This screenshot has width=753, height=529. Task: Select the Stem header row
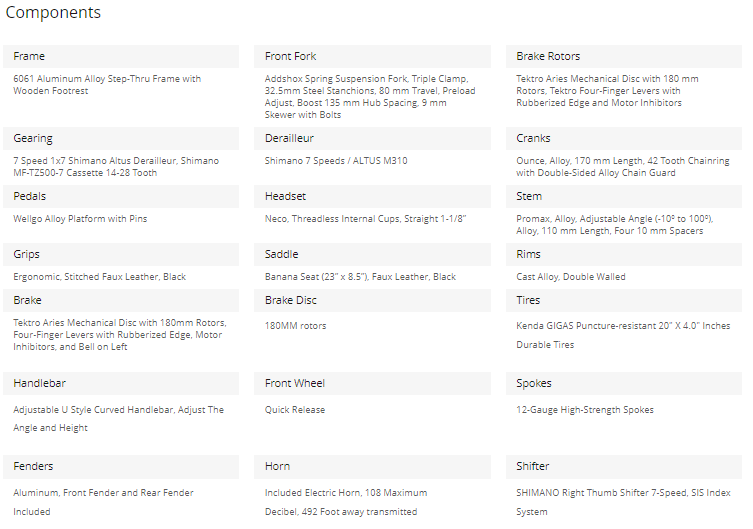[624, 196]
